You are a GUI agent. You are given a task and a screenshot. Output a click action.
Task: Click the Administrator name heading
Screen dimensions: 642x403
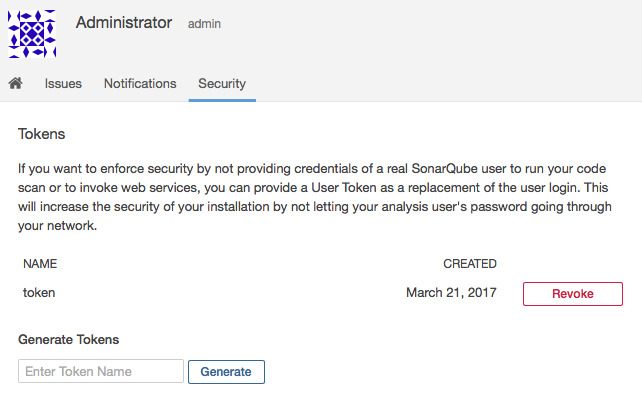(x=124, y=23)
